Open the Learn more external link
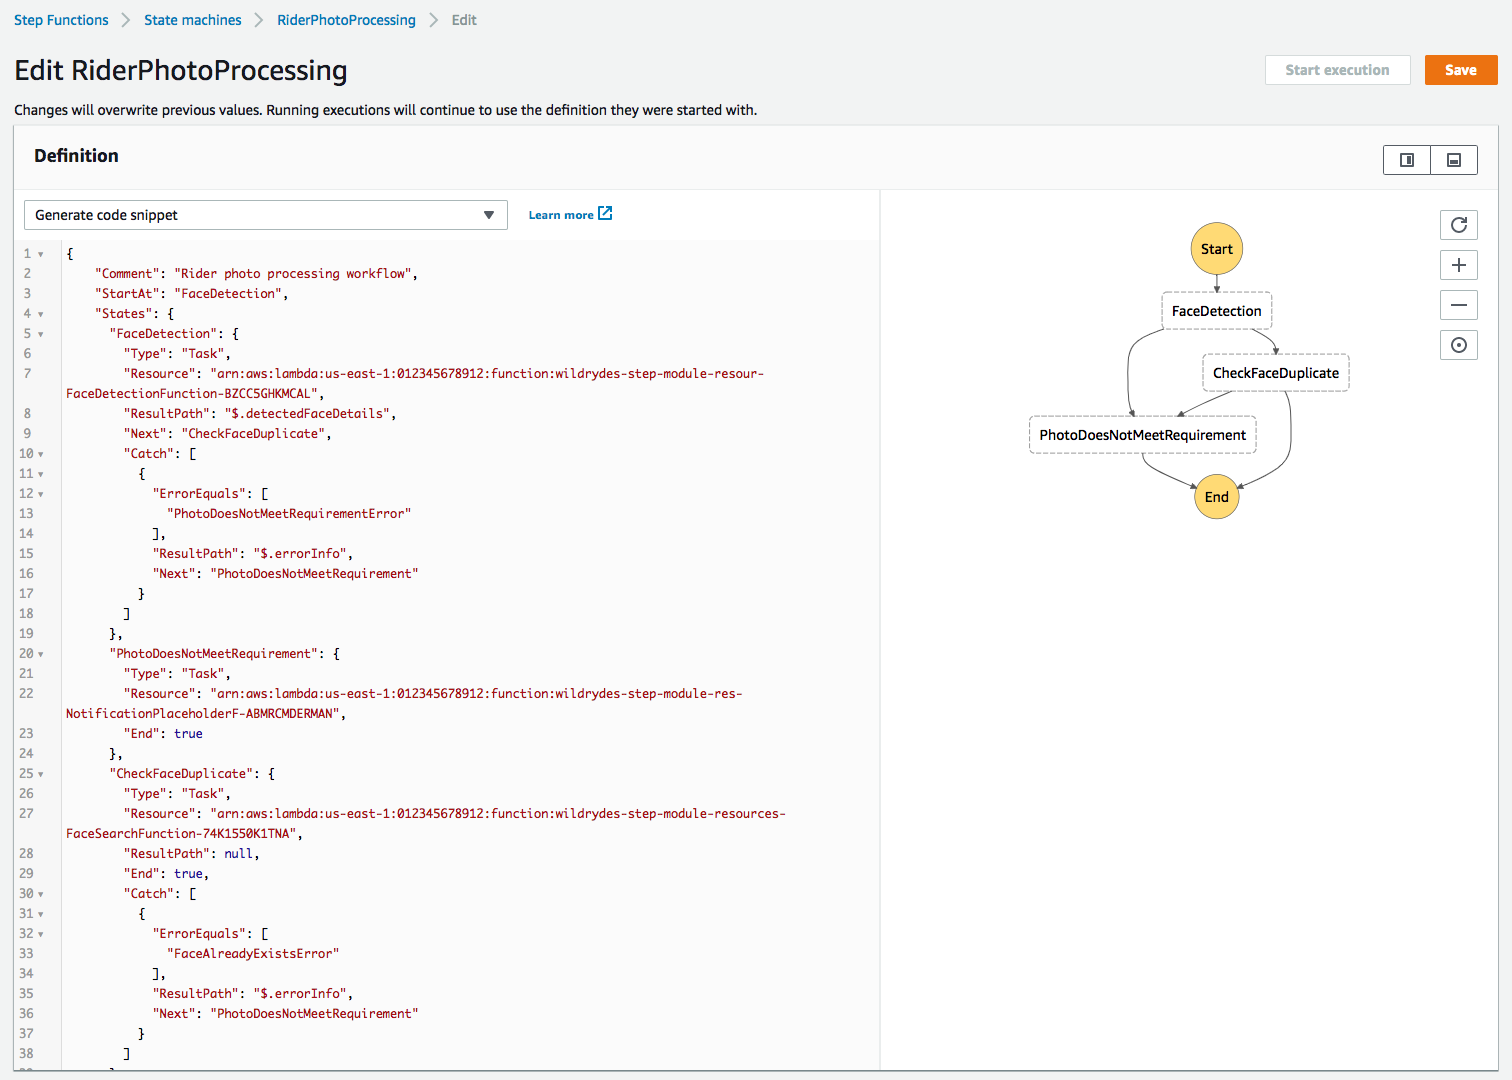Viewport: 1512px width, 1080px height. coord(570,214)
